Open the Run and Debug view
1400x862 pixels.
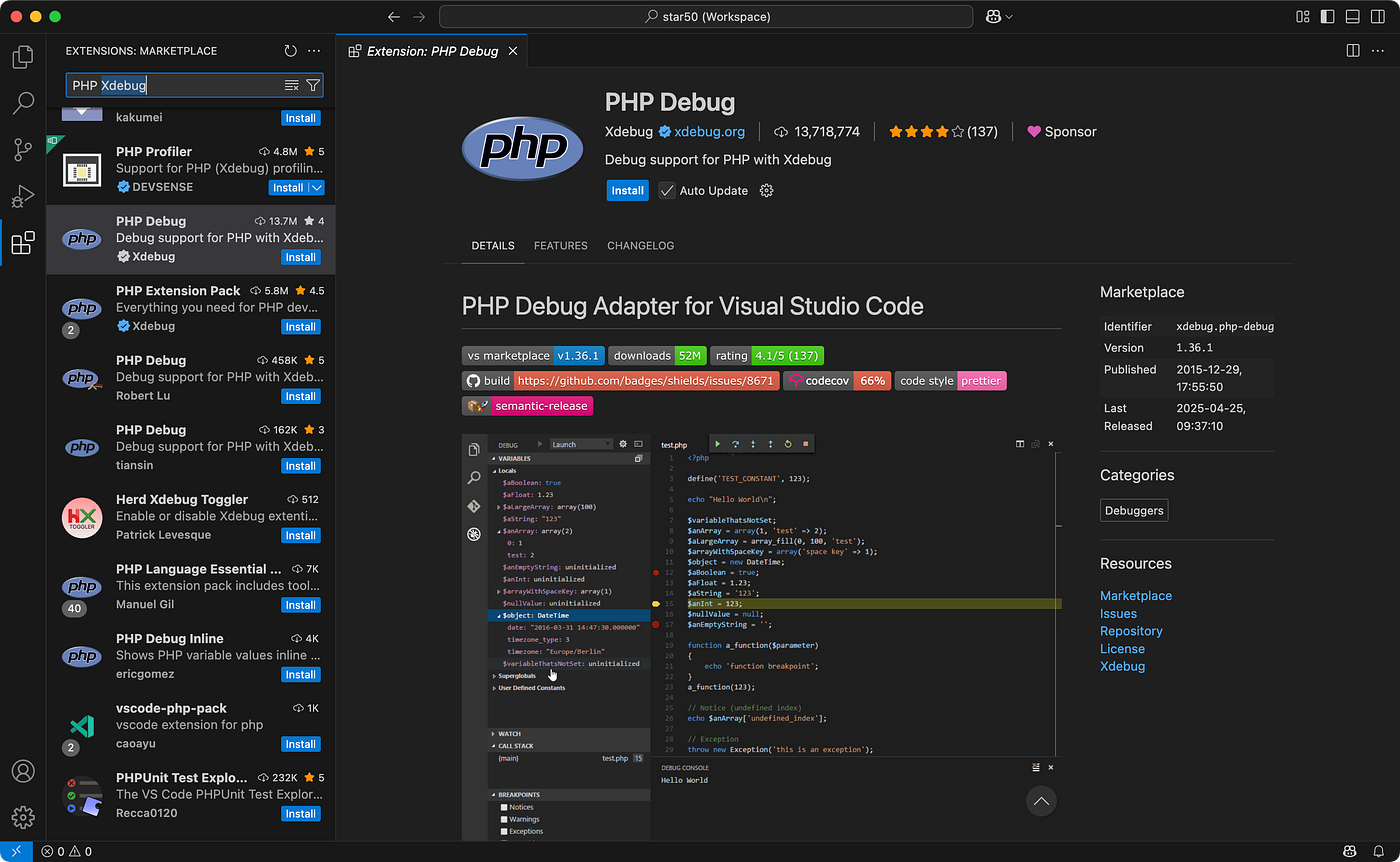coord(22,196)
